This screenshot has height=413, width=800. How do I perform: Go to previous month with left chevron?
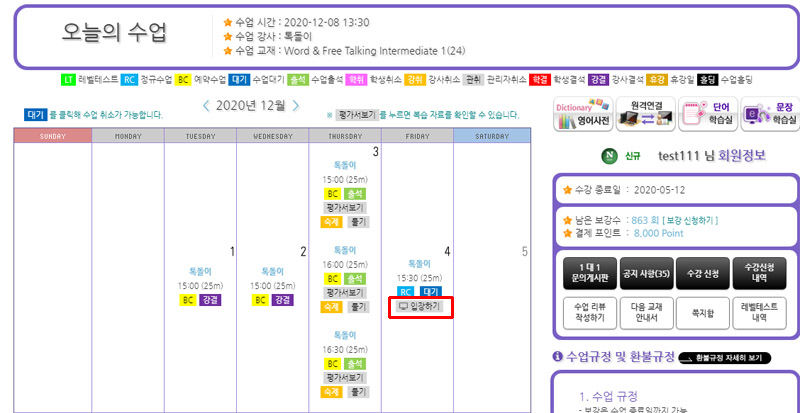[x=206, y=105]
